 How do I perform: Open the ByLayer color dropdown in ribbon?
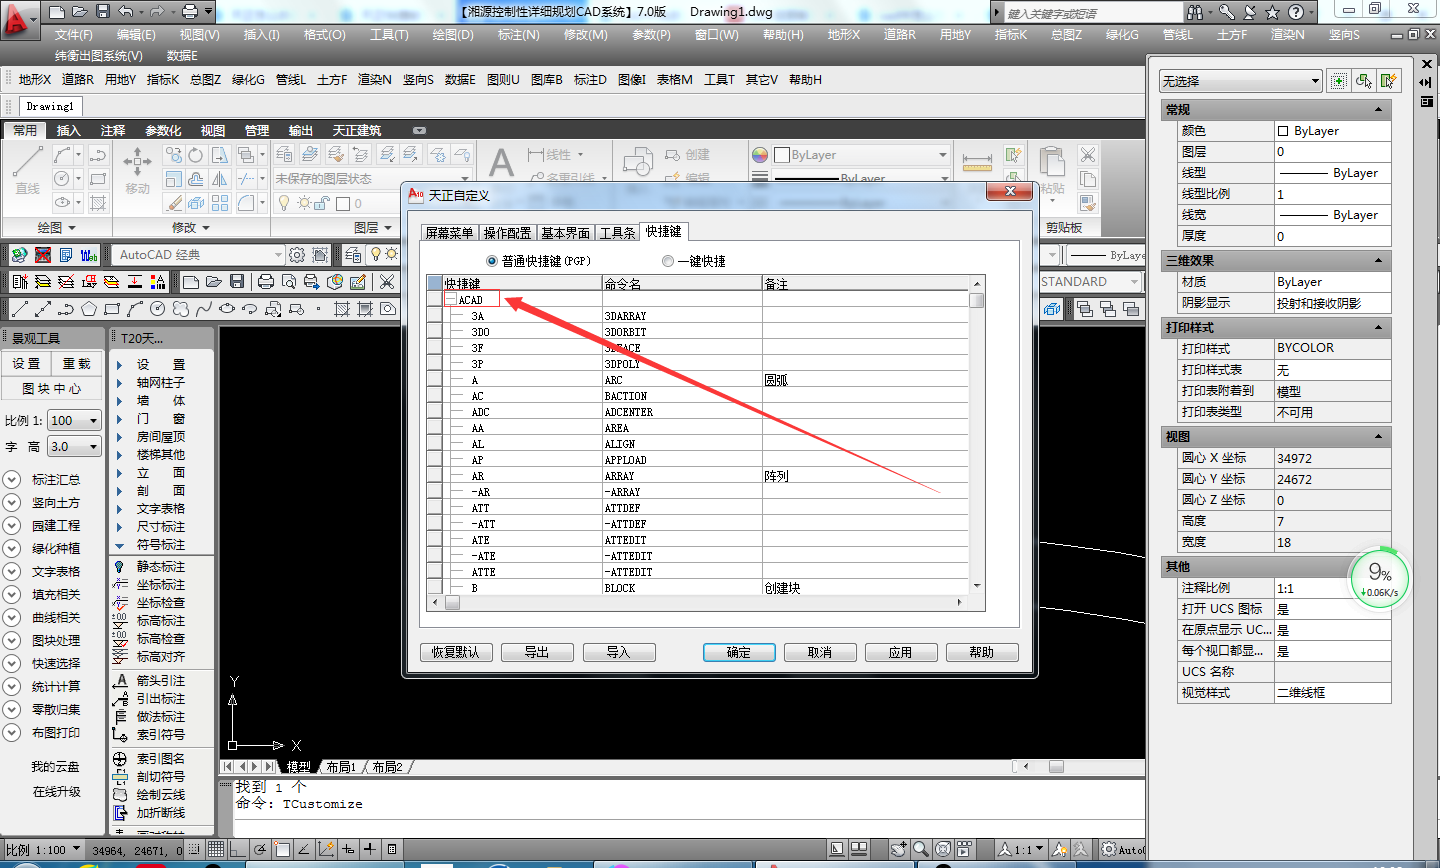942,155
